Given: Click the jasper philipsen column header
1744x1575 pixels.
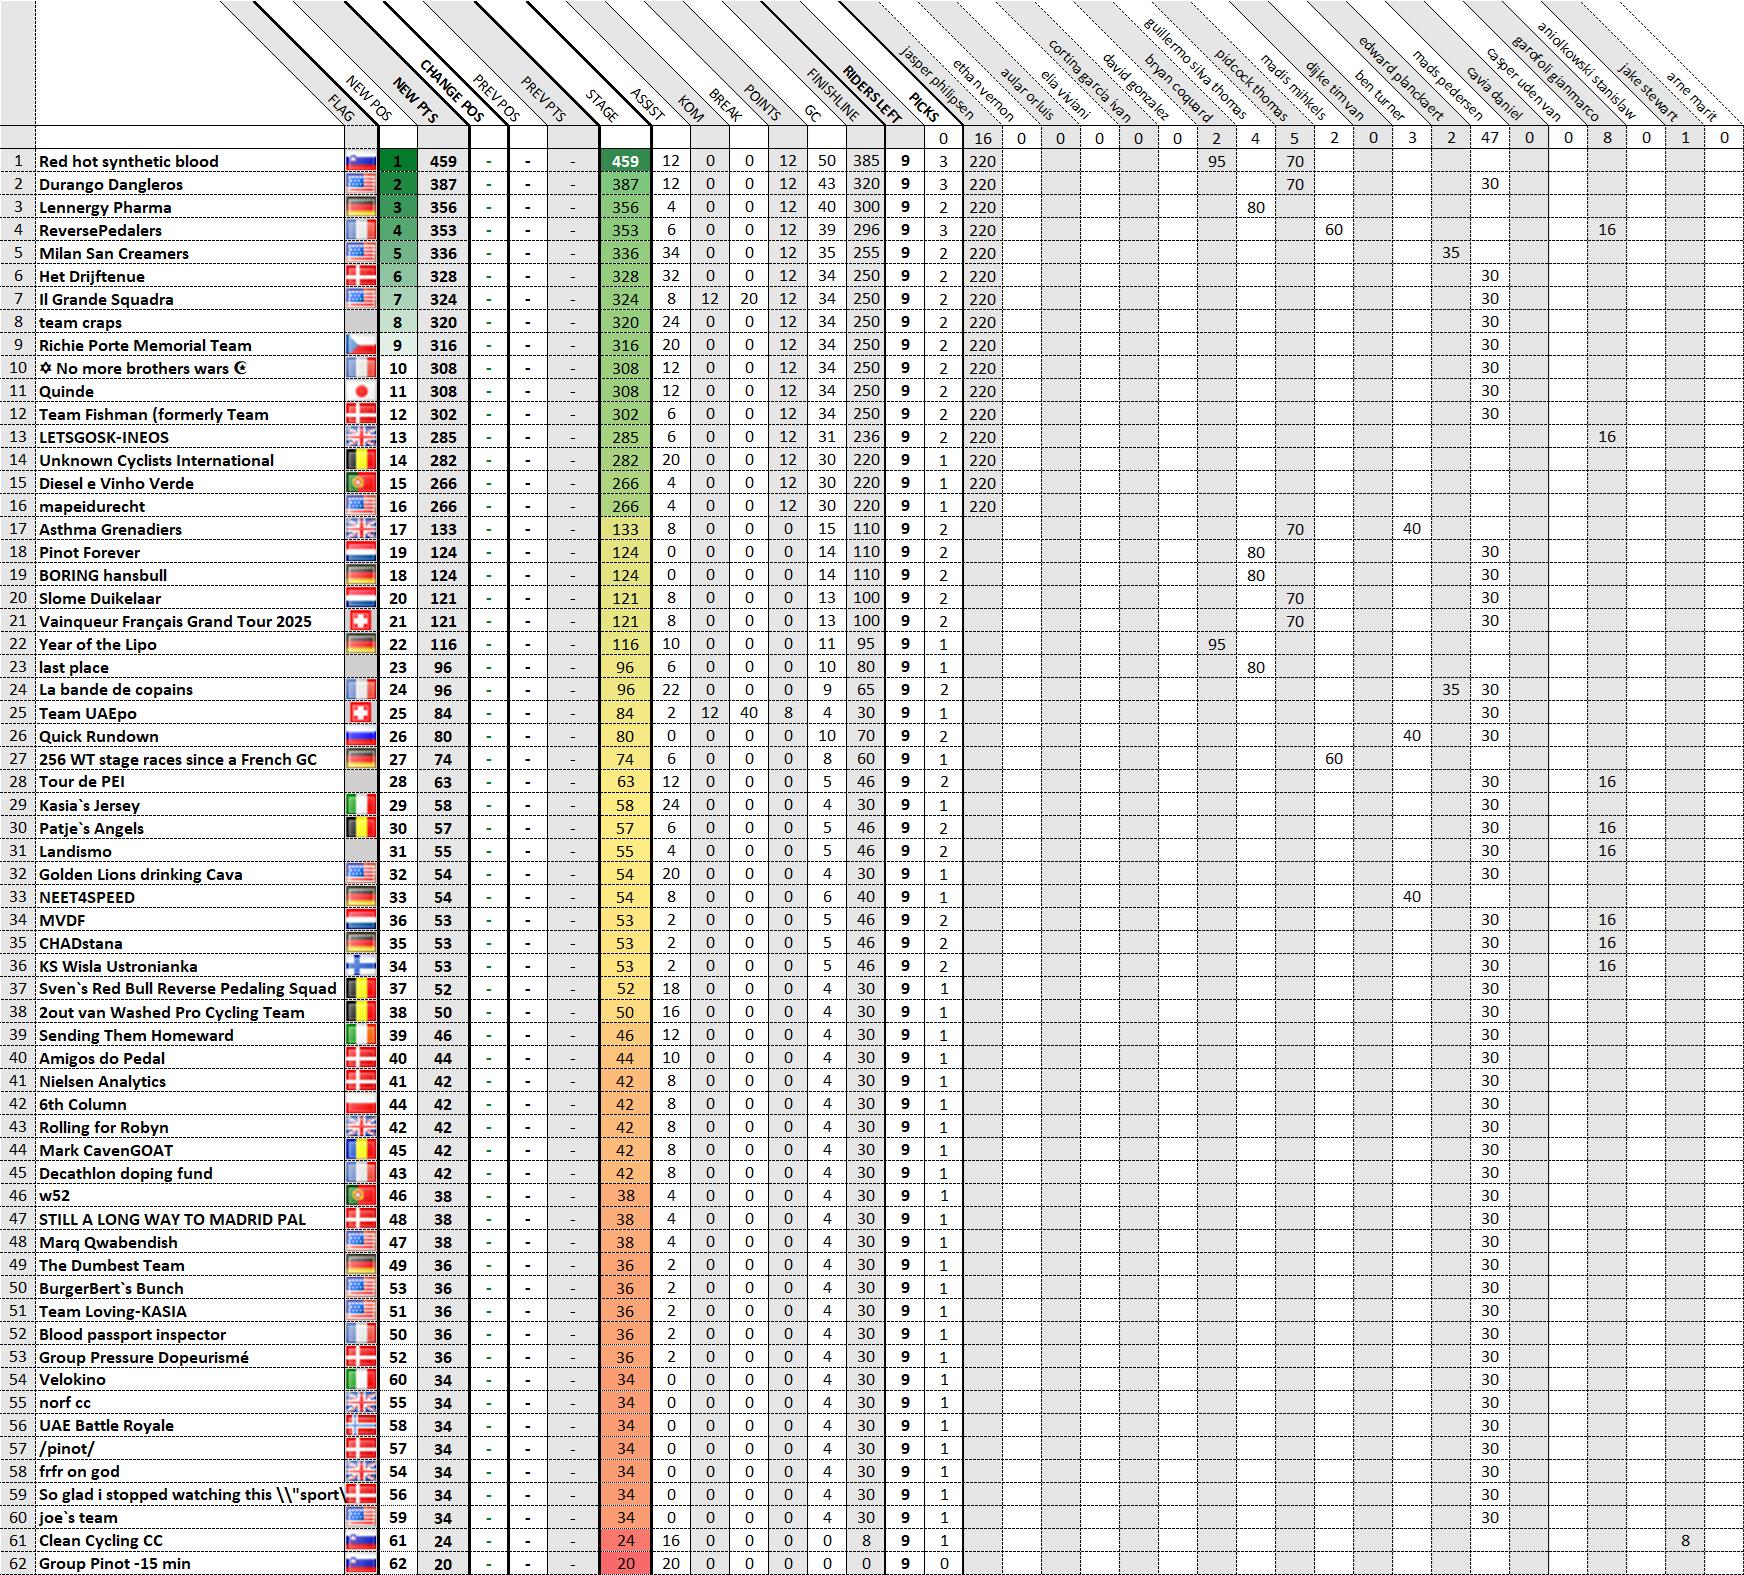Looking at the screenshot, I should (x=936, y=82).
